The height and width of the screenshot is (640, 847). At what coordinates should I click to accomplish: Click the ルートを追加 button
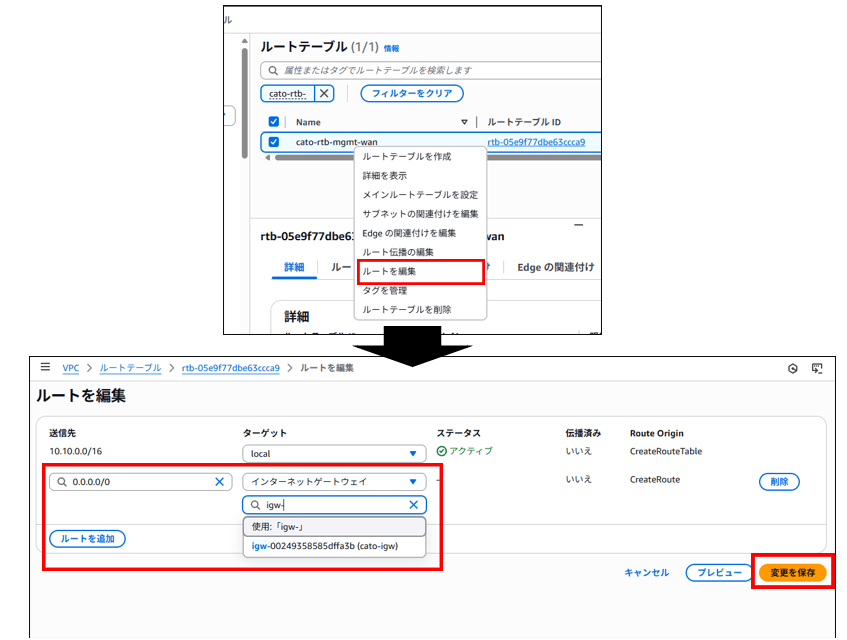click(x=87, y=539)
